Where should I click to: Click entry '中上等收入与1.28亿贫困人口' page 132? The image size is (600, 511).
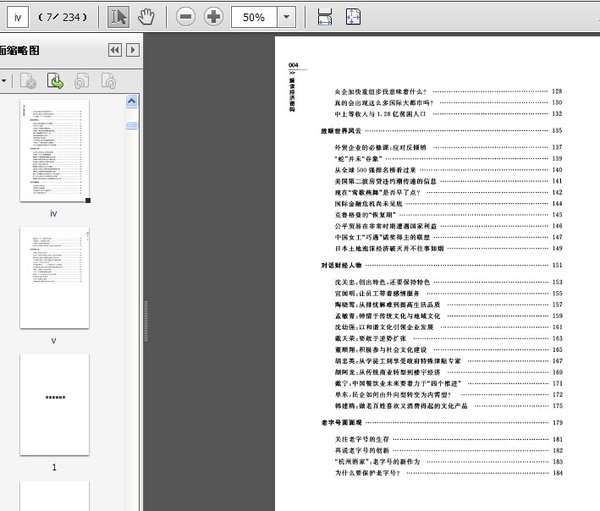coord(448,114)
